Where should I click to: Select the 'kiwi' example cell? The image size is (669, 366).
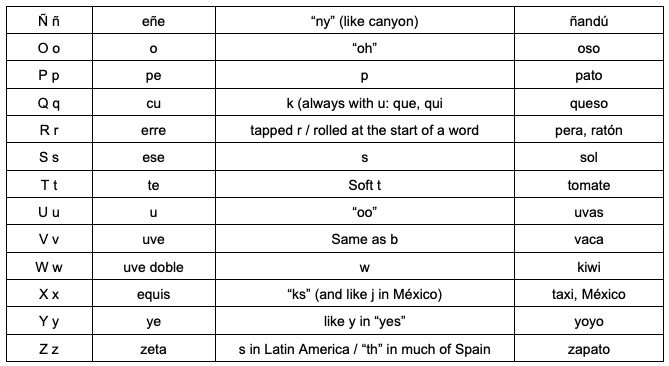589,266
